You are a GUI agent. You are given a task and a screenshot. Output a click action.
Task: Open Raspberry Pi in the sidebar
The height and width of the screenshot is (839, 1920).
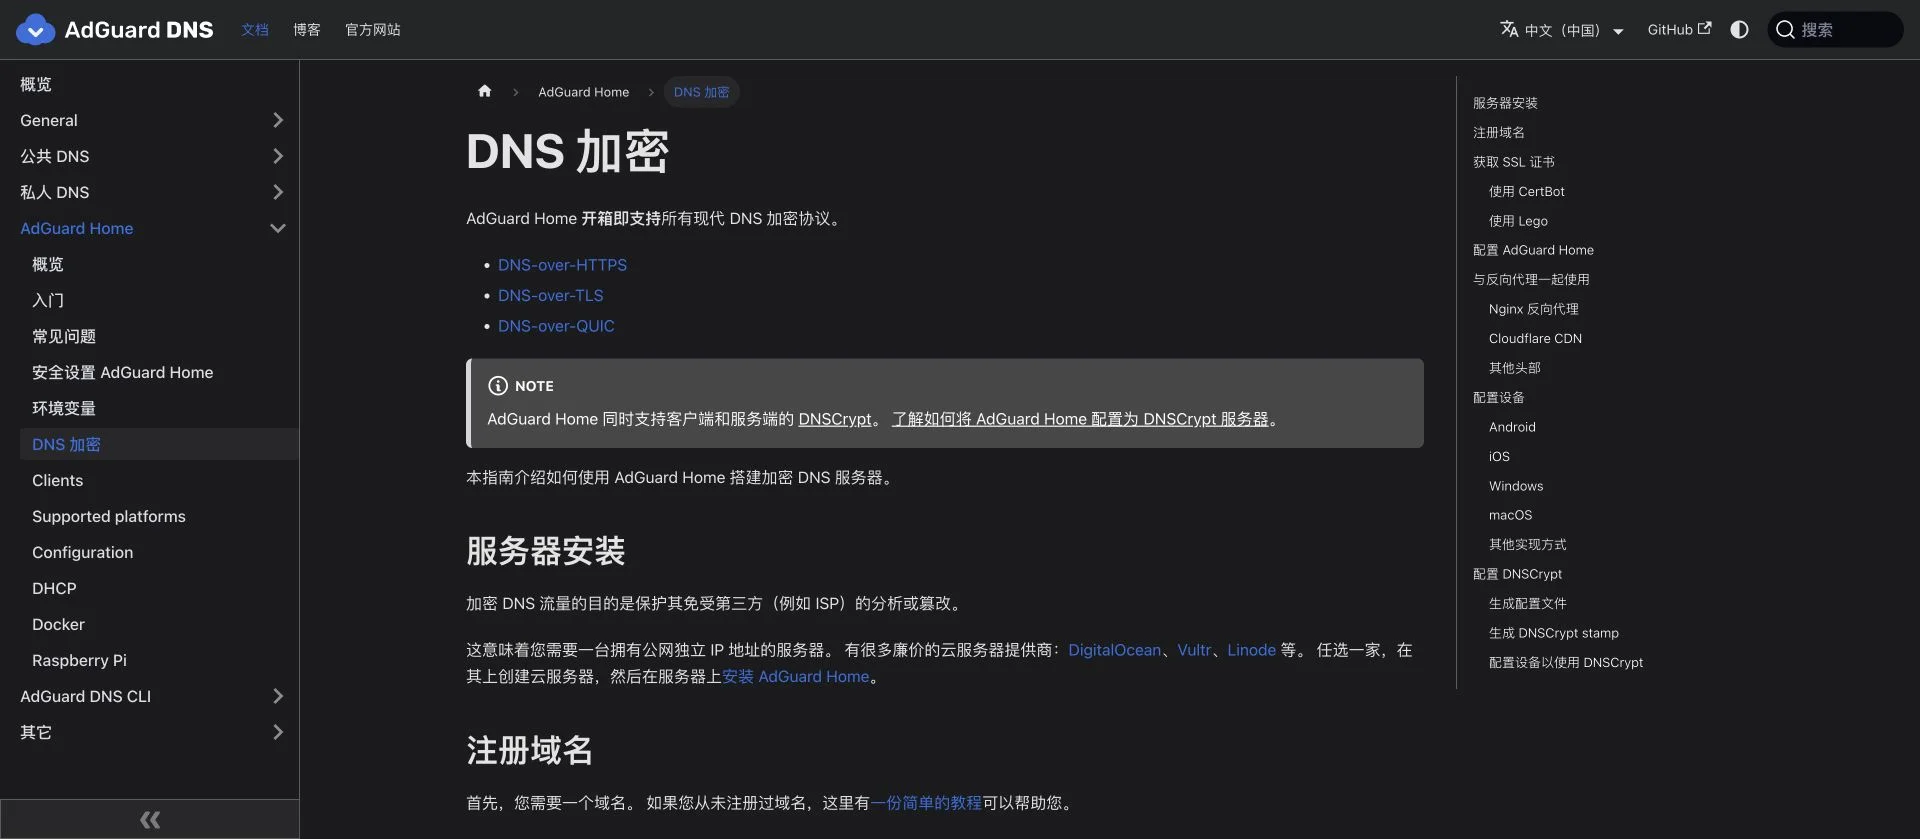tap(79, 660)
